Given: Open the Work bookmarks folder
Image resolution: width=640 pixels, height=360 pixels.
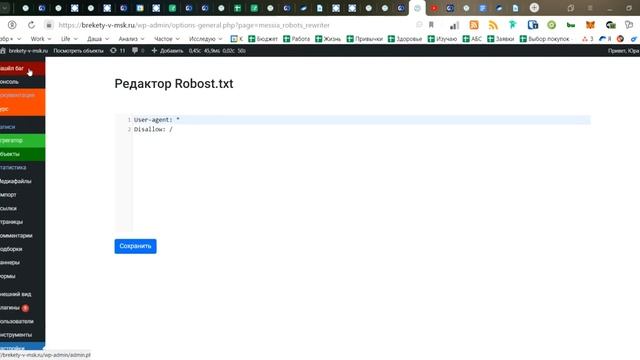Looking at the screenshot, I should [x=41, y=39].
